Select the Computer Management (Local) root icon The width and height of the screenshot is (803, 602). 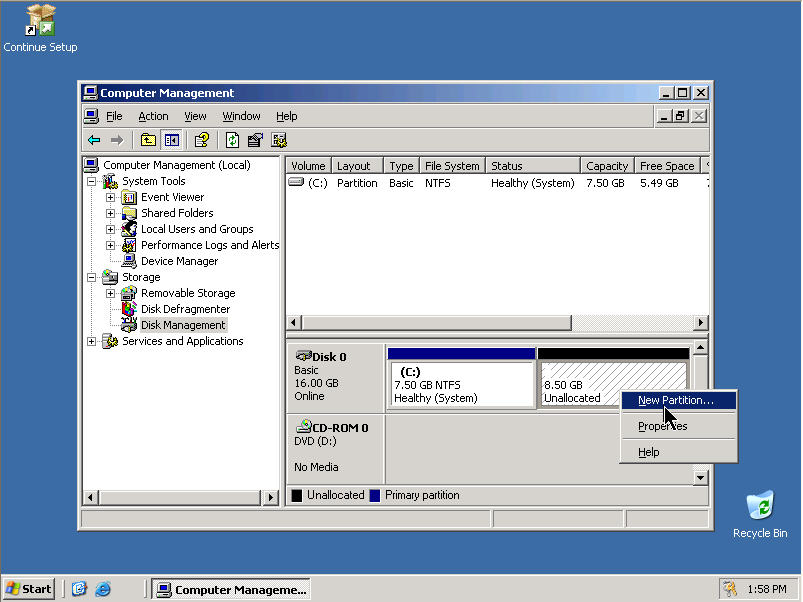pos(91,165)
